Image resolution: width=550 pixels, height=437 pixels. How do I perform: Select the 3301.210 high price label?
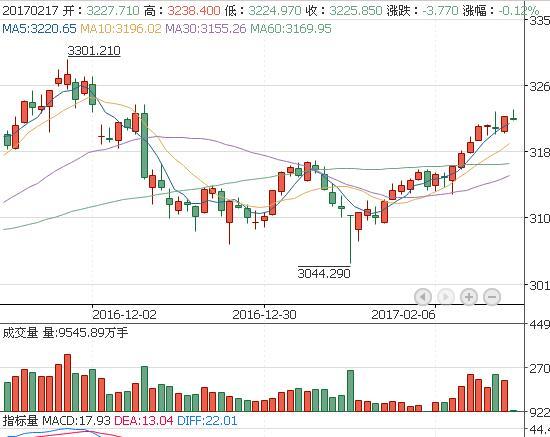pos(94,51)
